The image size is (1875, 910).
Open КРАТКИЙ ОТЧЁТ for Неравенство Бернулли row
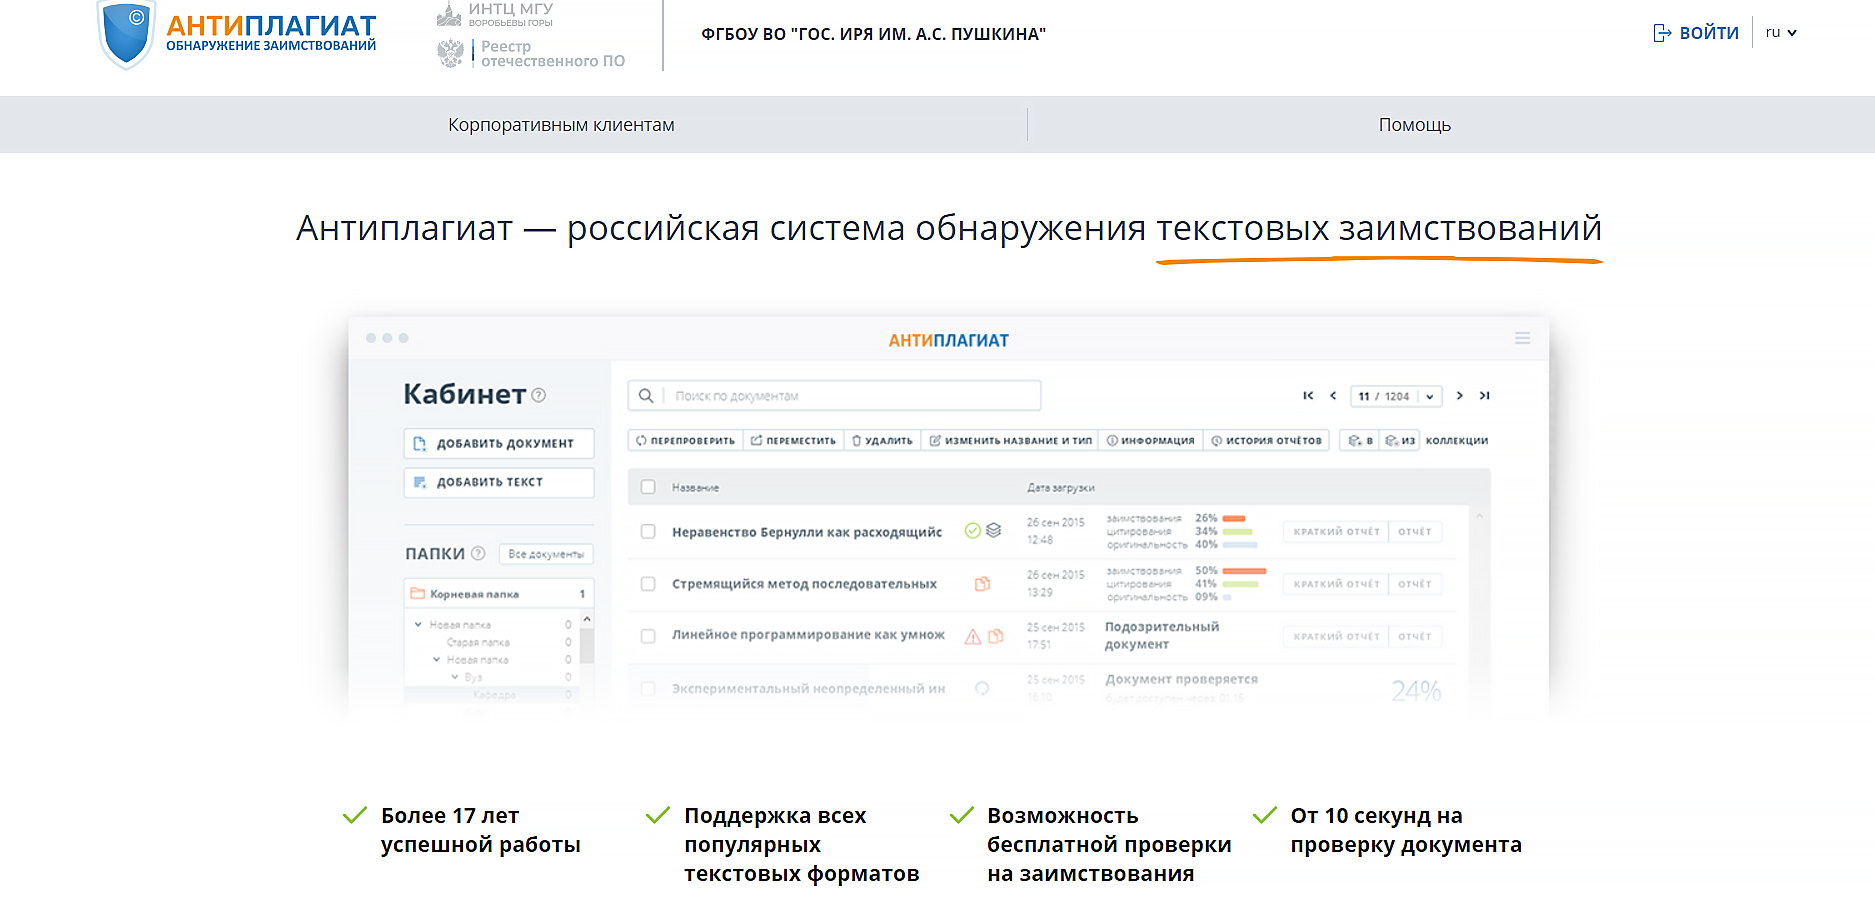tap(1336, 532)
